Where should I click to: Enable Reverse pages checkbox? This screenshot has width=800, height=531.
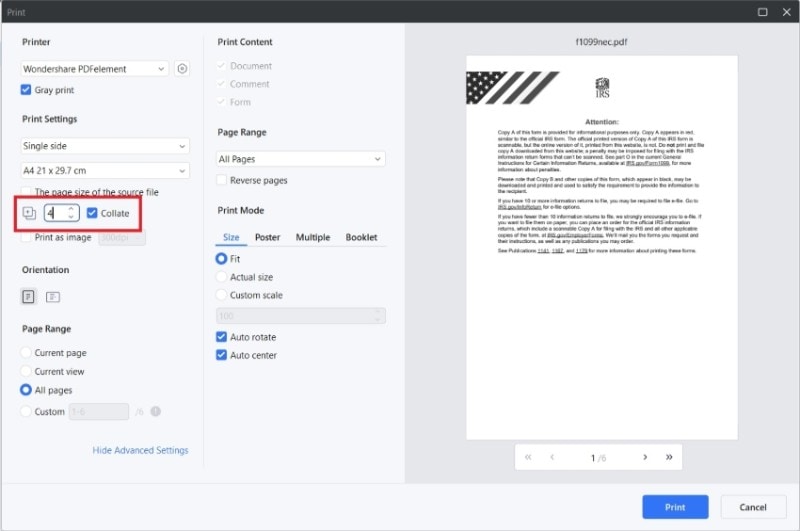(x=221, y=180)
